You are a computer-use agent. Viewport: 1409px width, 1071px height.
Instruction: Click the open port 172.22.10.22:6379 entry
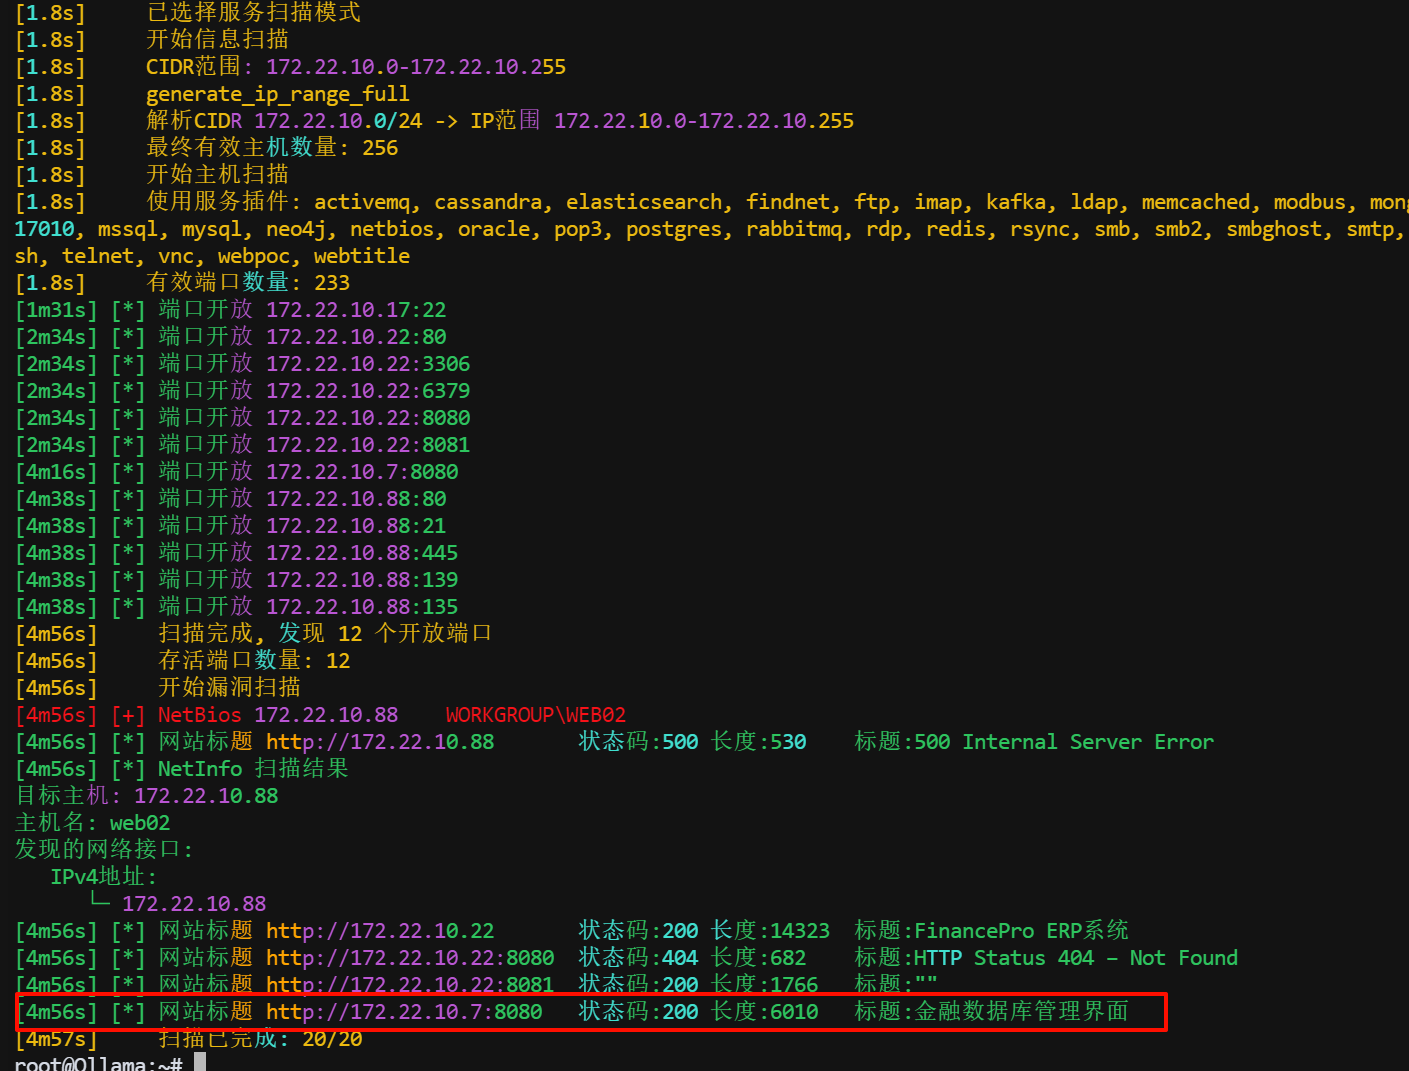click(367, 391)
